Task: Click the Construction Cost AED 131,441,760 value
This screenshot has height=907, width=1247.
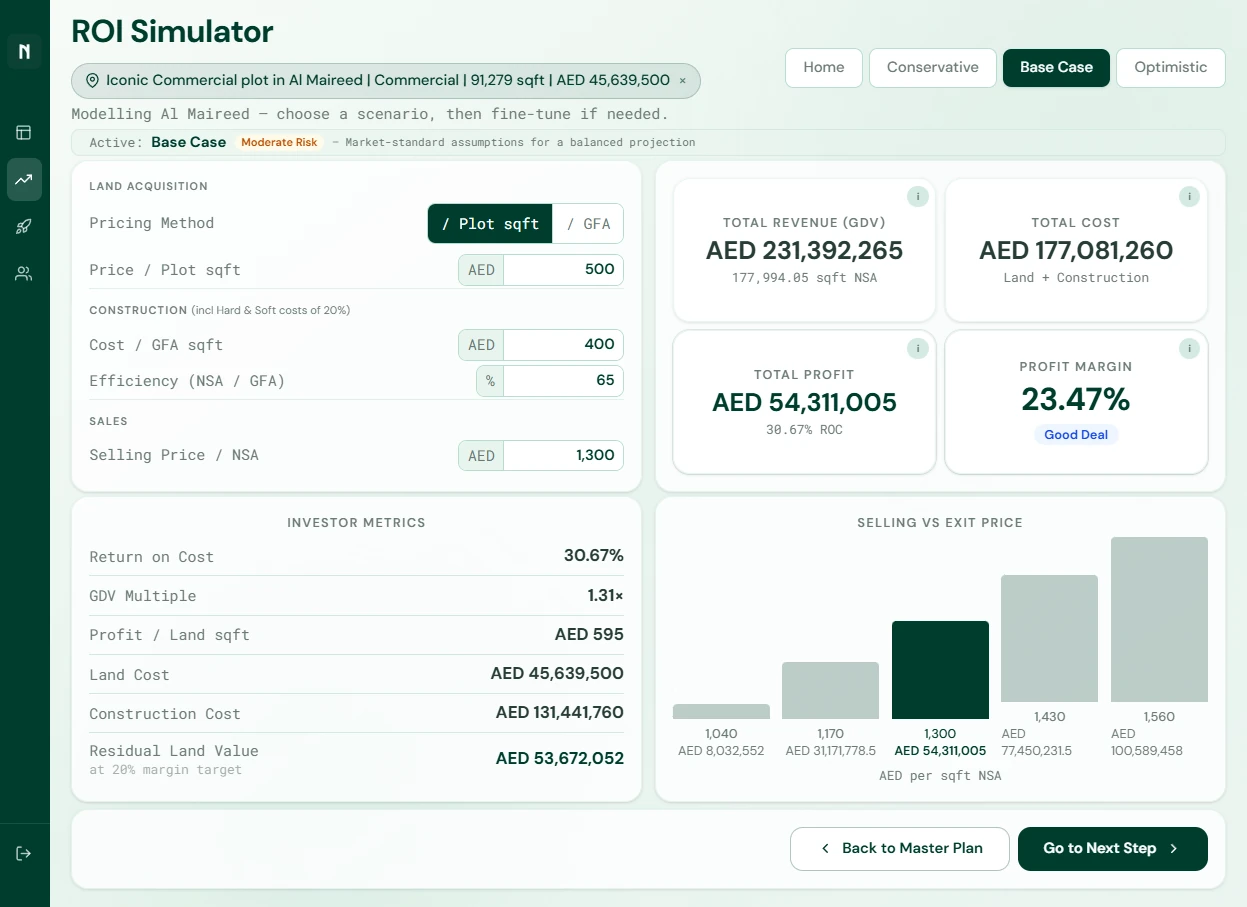Action: click(560, 713)
